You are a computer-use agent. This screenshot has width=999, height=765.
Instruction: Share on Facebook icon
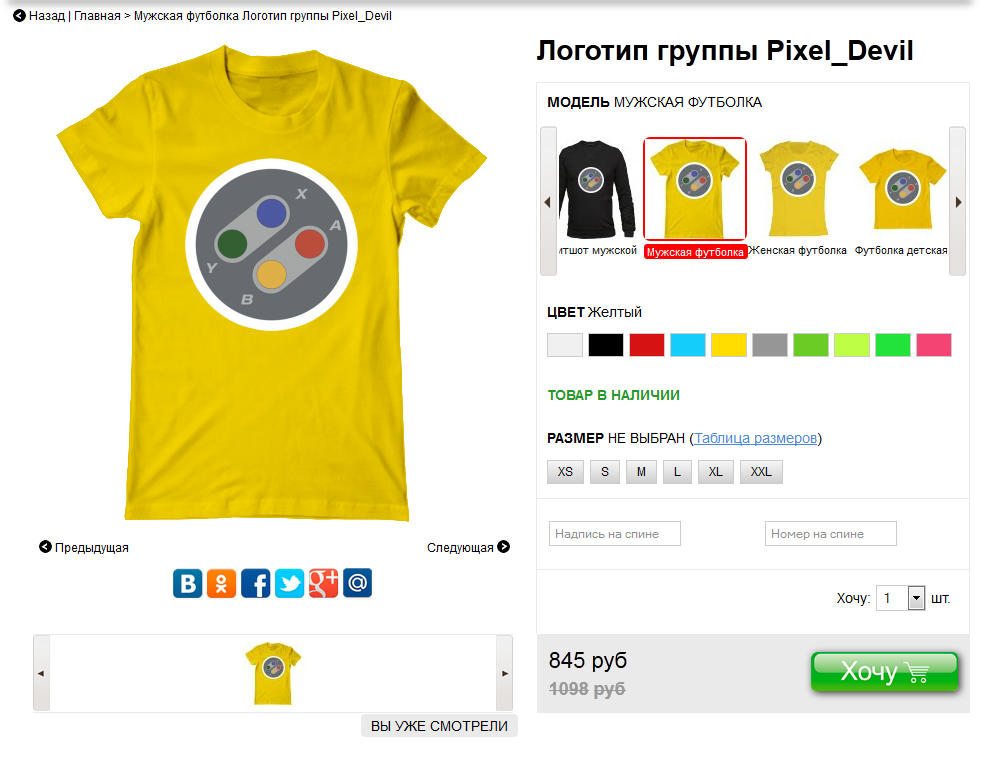(255, 583)
